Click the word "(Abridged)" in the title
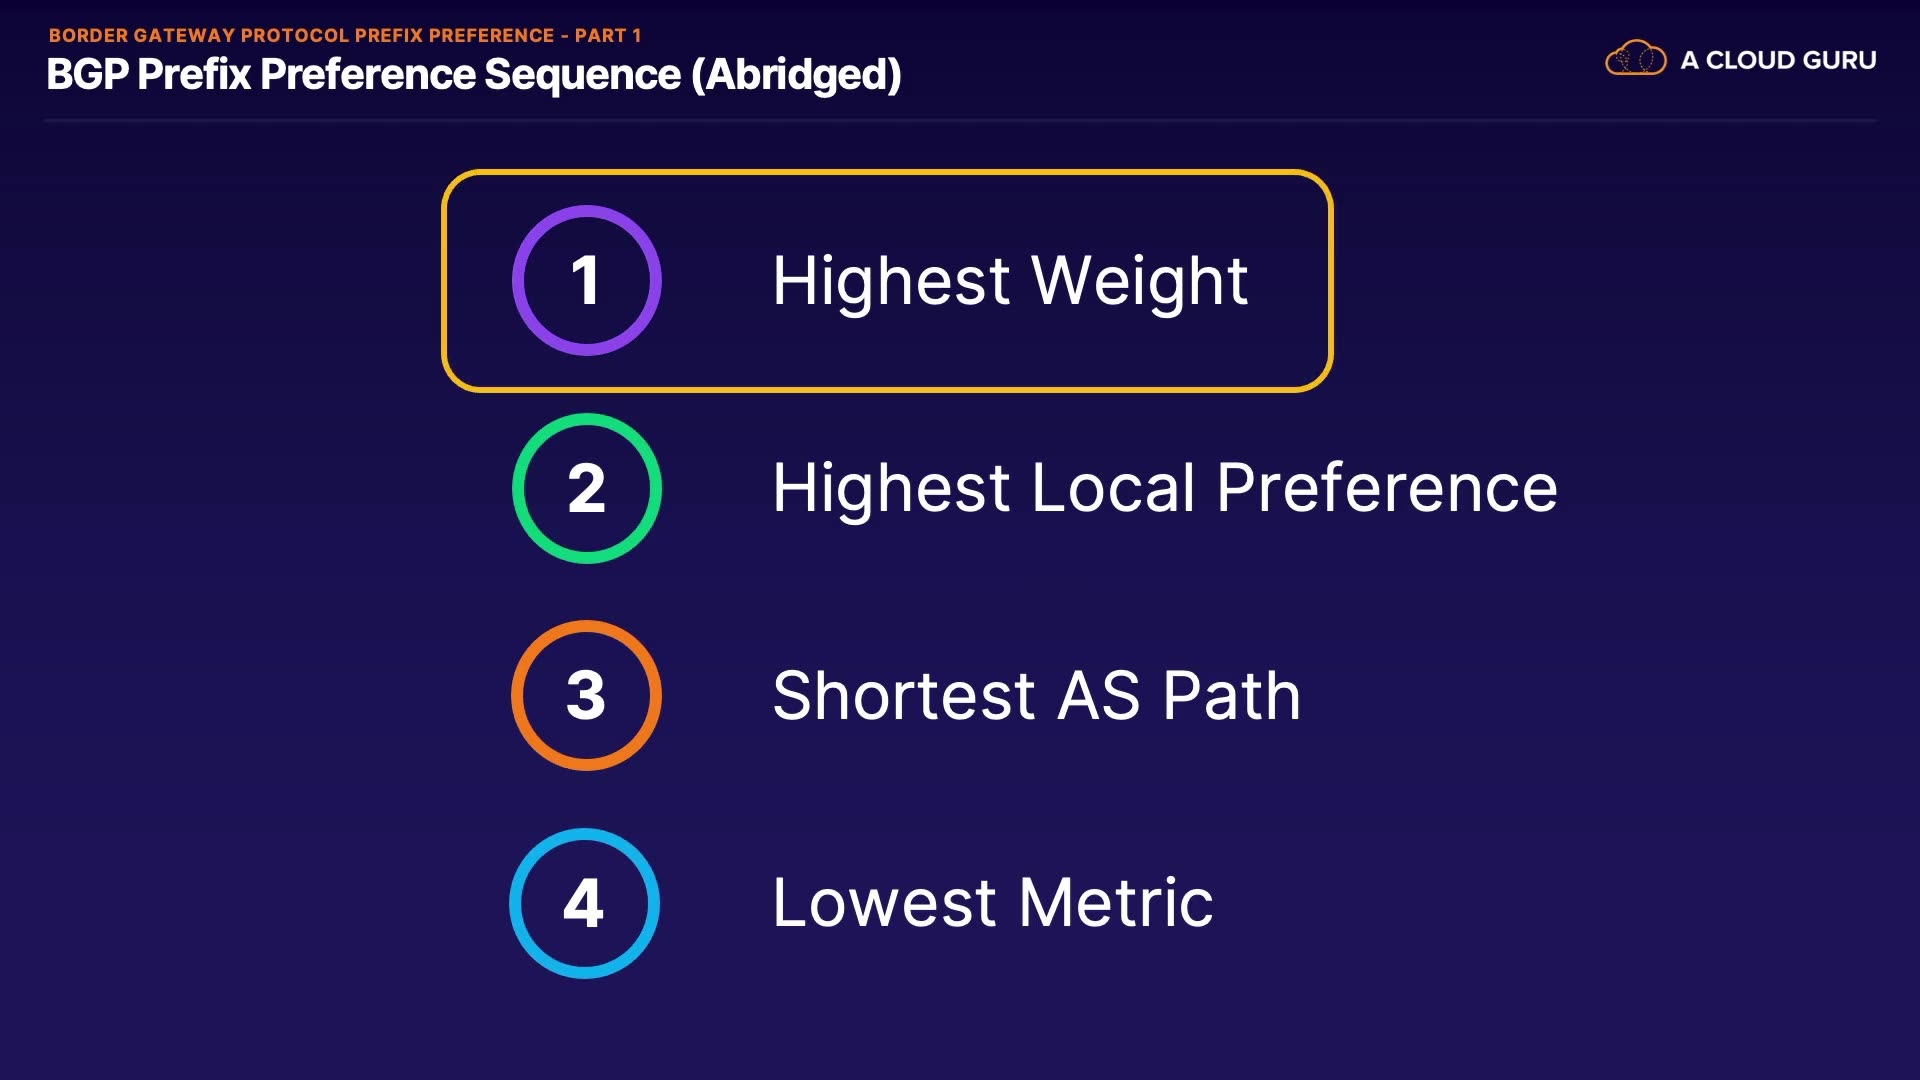The height and width of the screenshot is (1080, 1920). click(x=796, y=75)
